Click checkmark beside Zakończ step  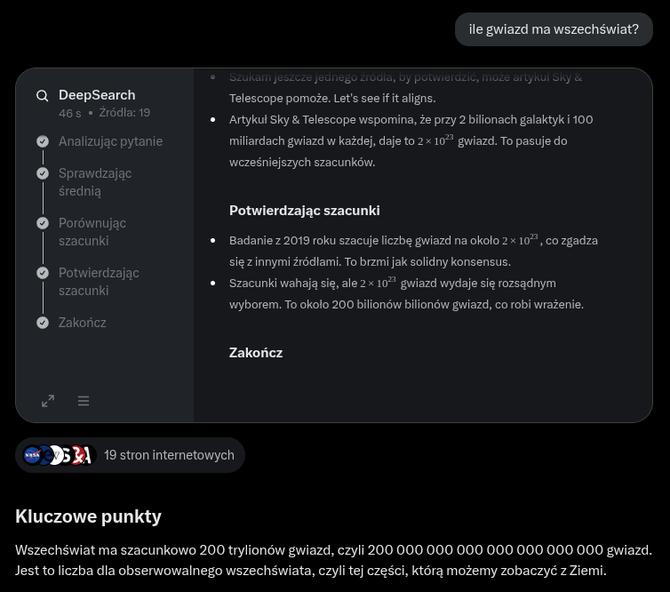click(x=42, y=323)
